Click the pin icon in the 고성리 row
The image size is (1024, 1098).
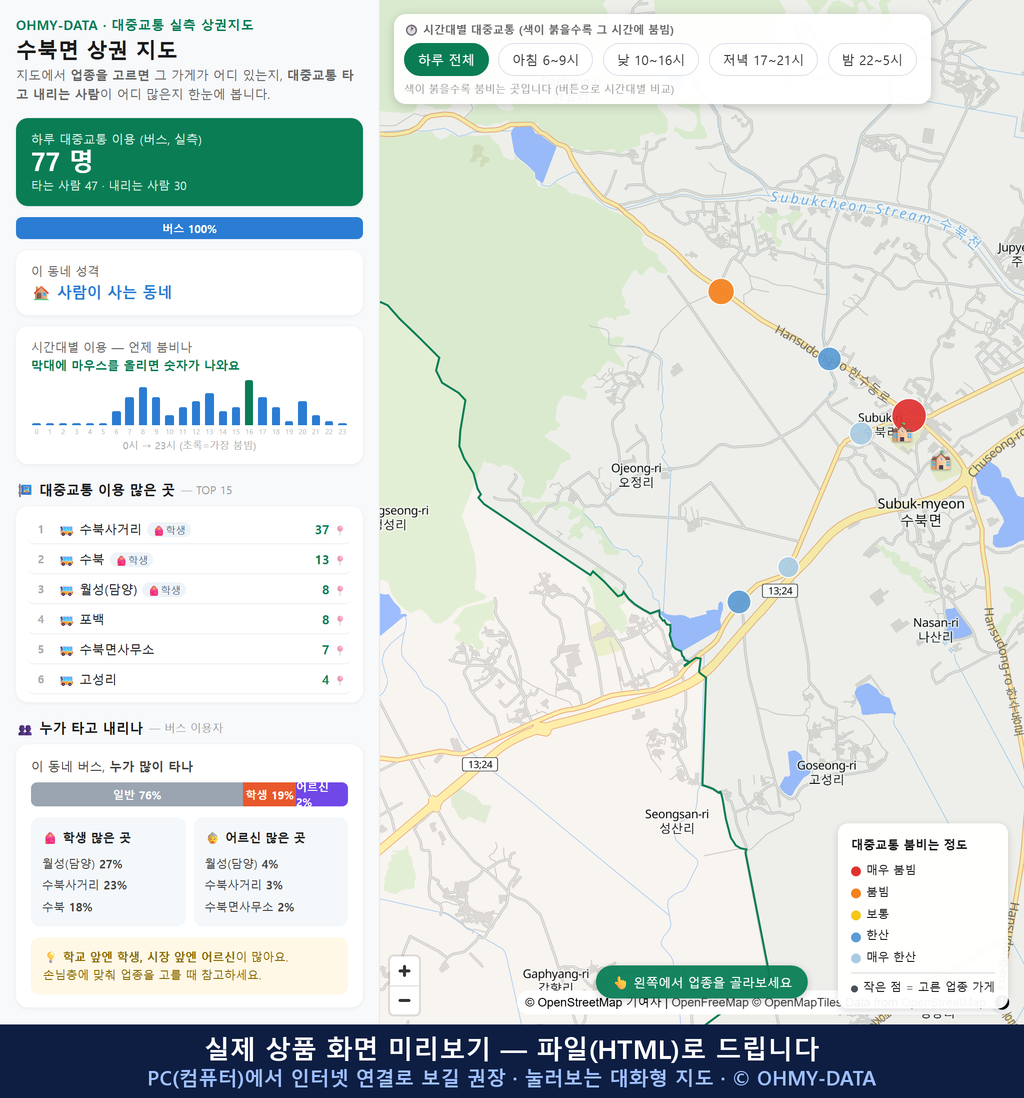[340, 680]
